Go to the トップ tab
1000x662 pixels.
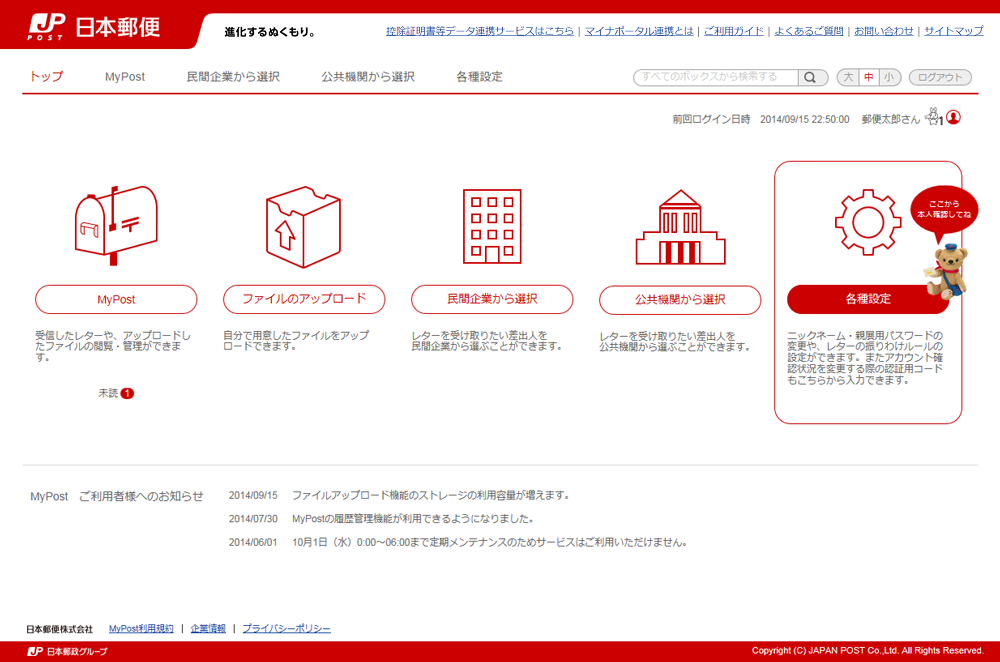point(47,77)
